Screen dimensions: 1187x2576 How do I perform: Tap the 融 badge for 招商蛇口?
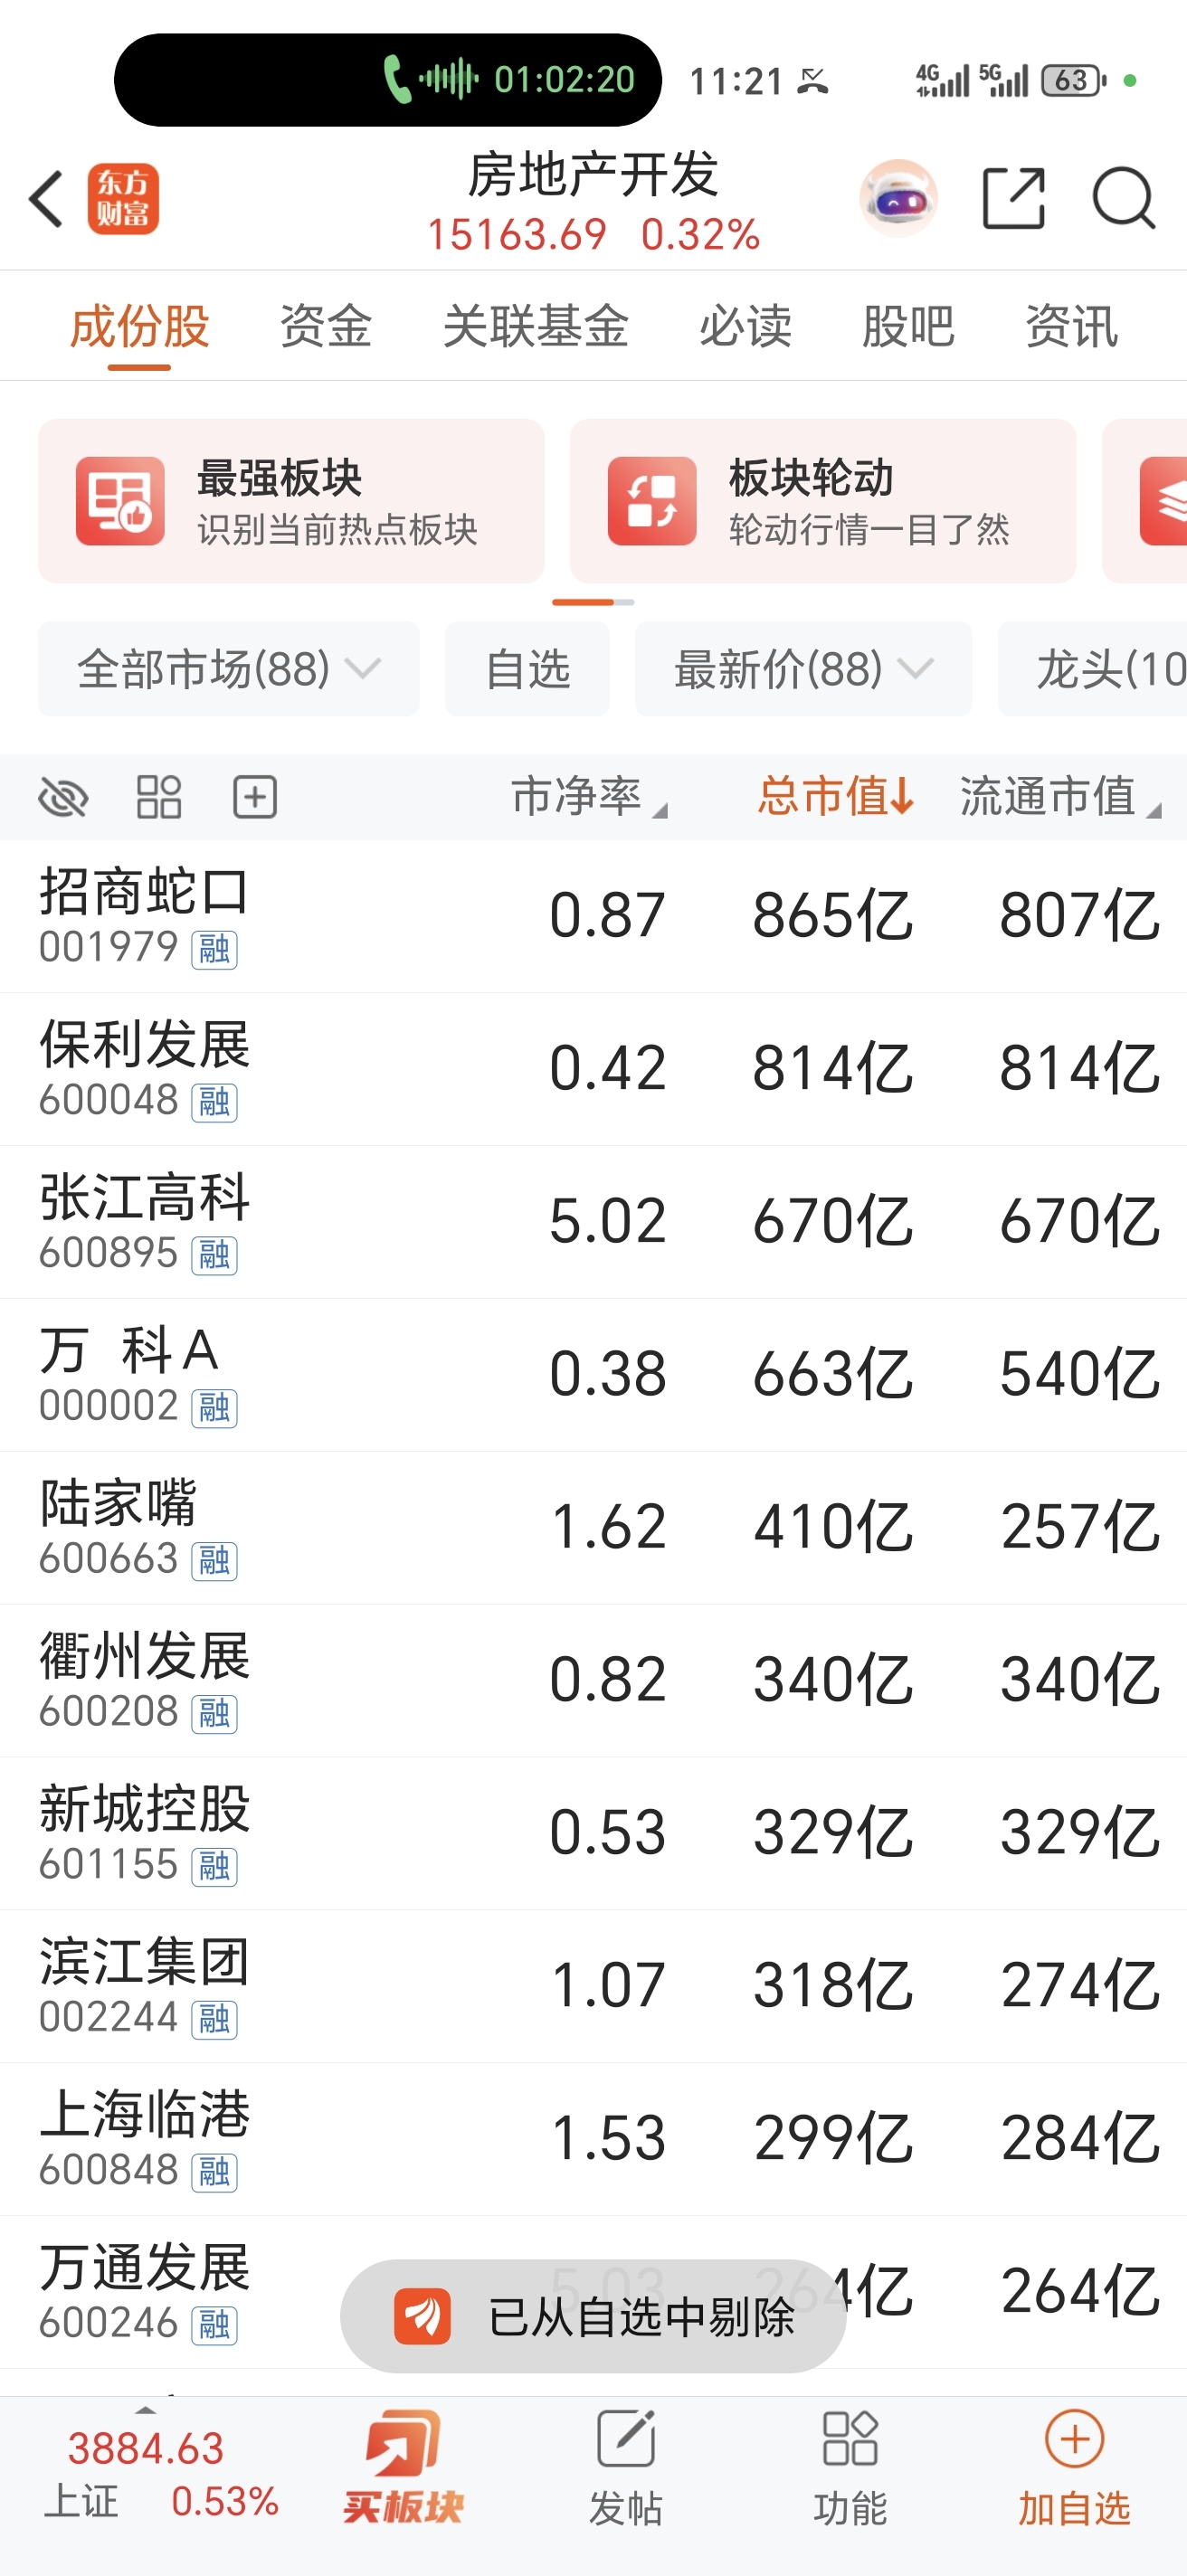pyautogui.click(x=214, y=949)
